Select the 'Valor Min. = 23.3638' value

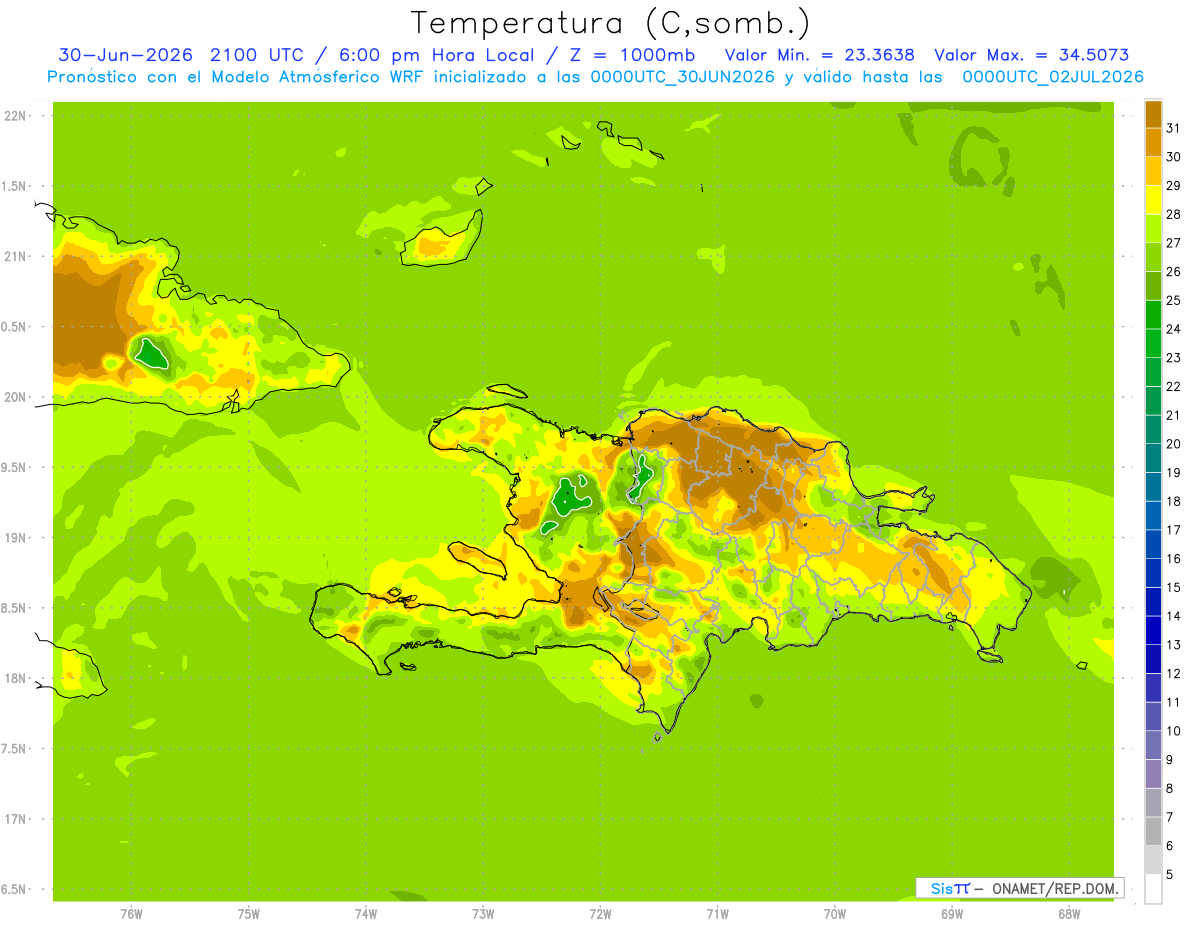(x=819, y=55)
